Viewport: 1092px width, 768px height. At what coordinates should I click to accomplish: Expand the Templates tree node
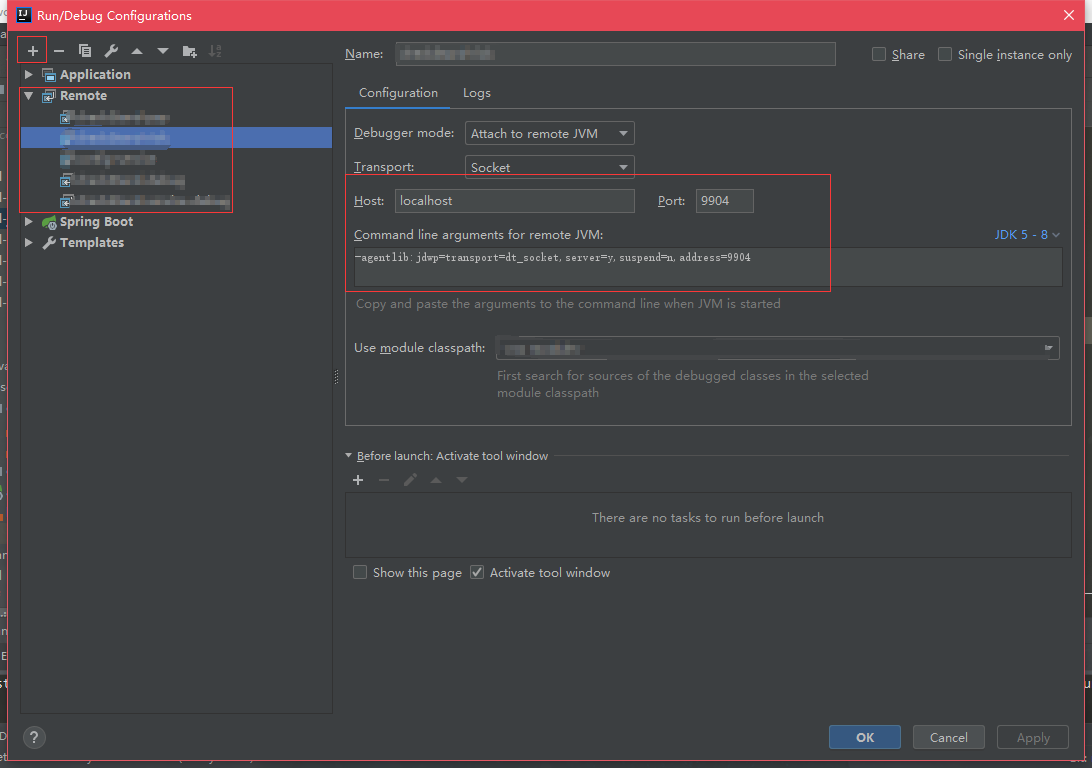[x=29, y=243]
